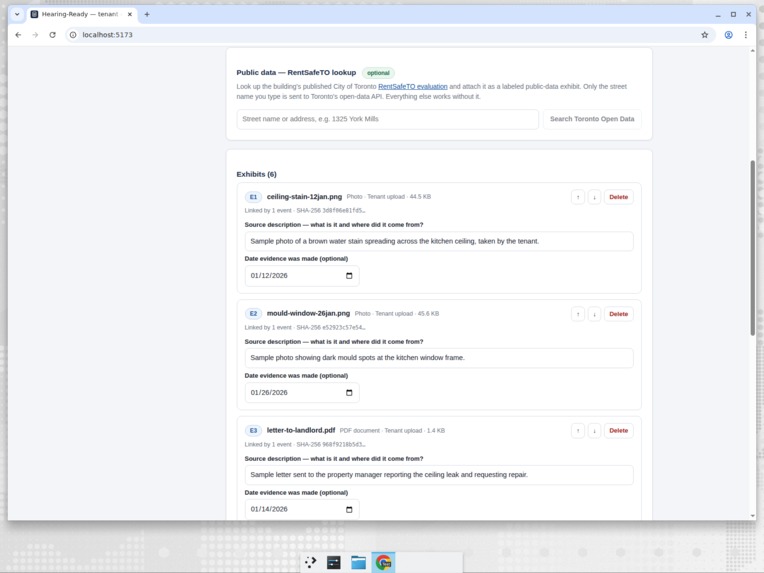Close the Hearing-Ready tab
The image size is (764, 573).
(x=130, y=14)
